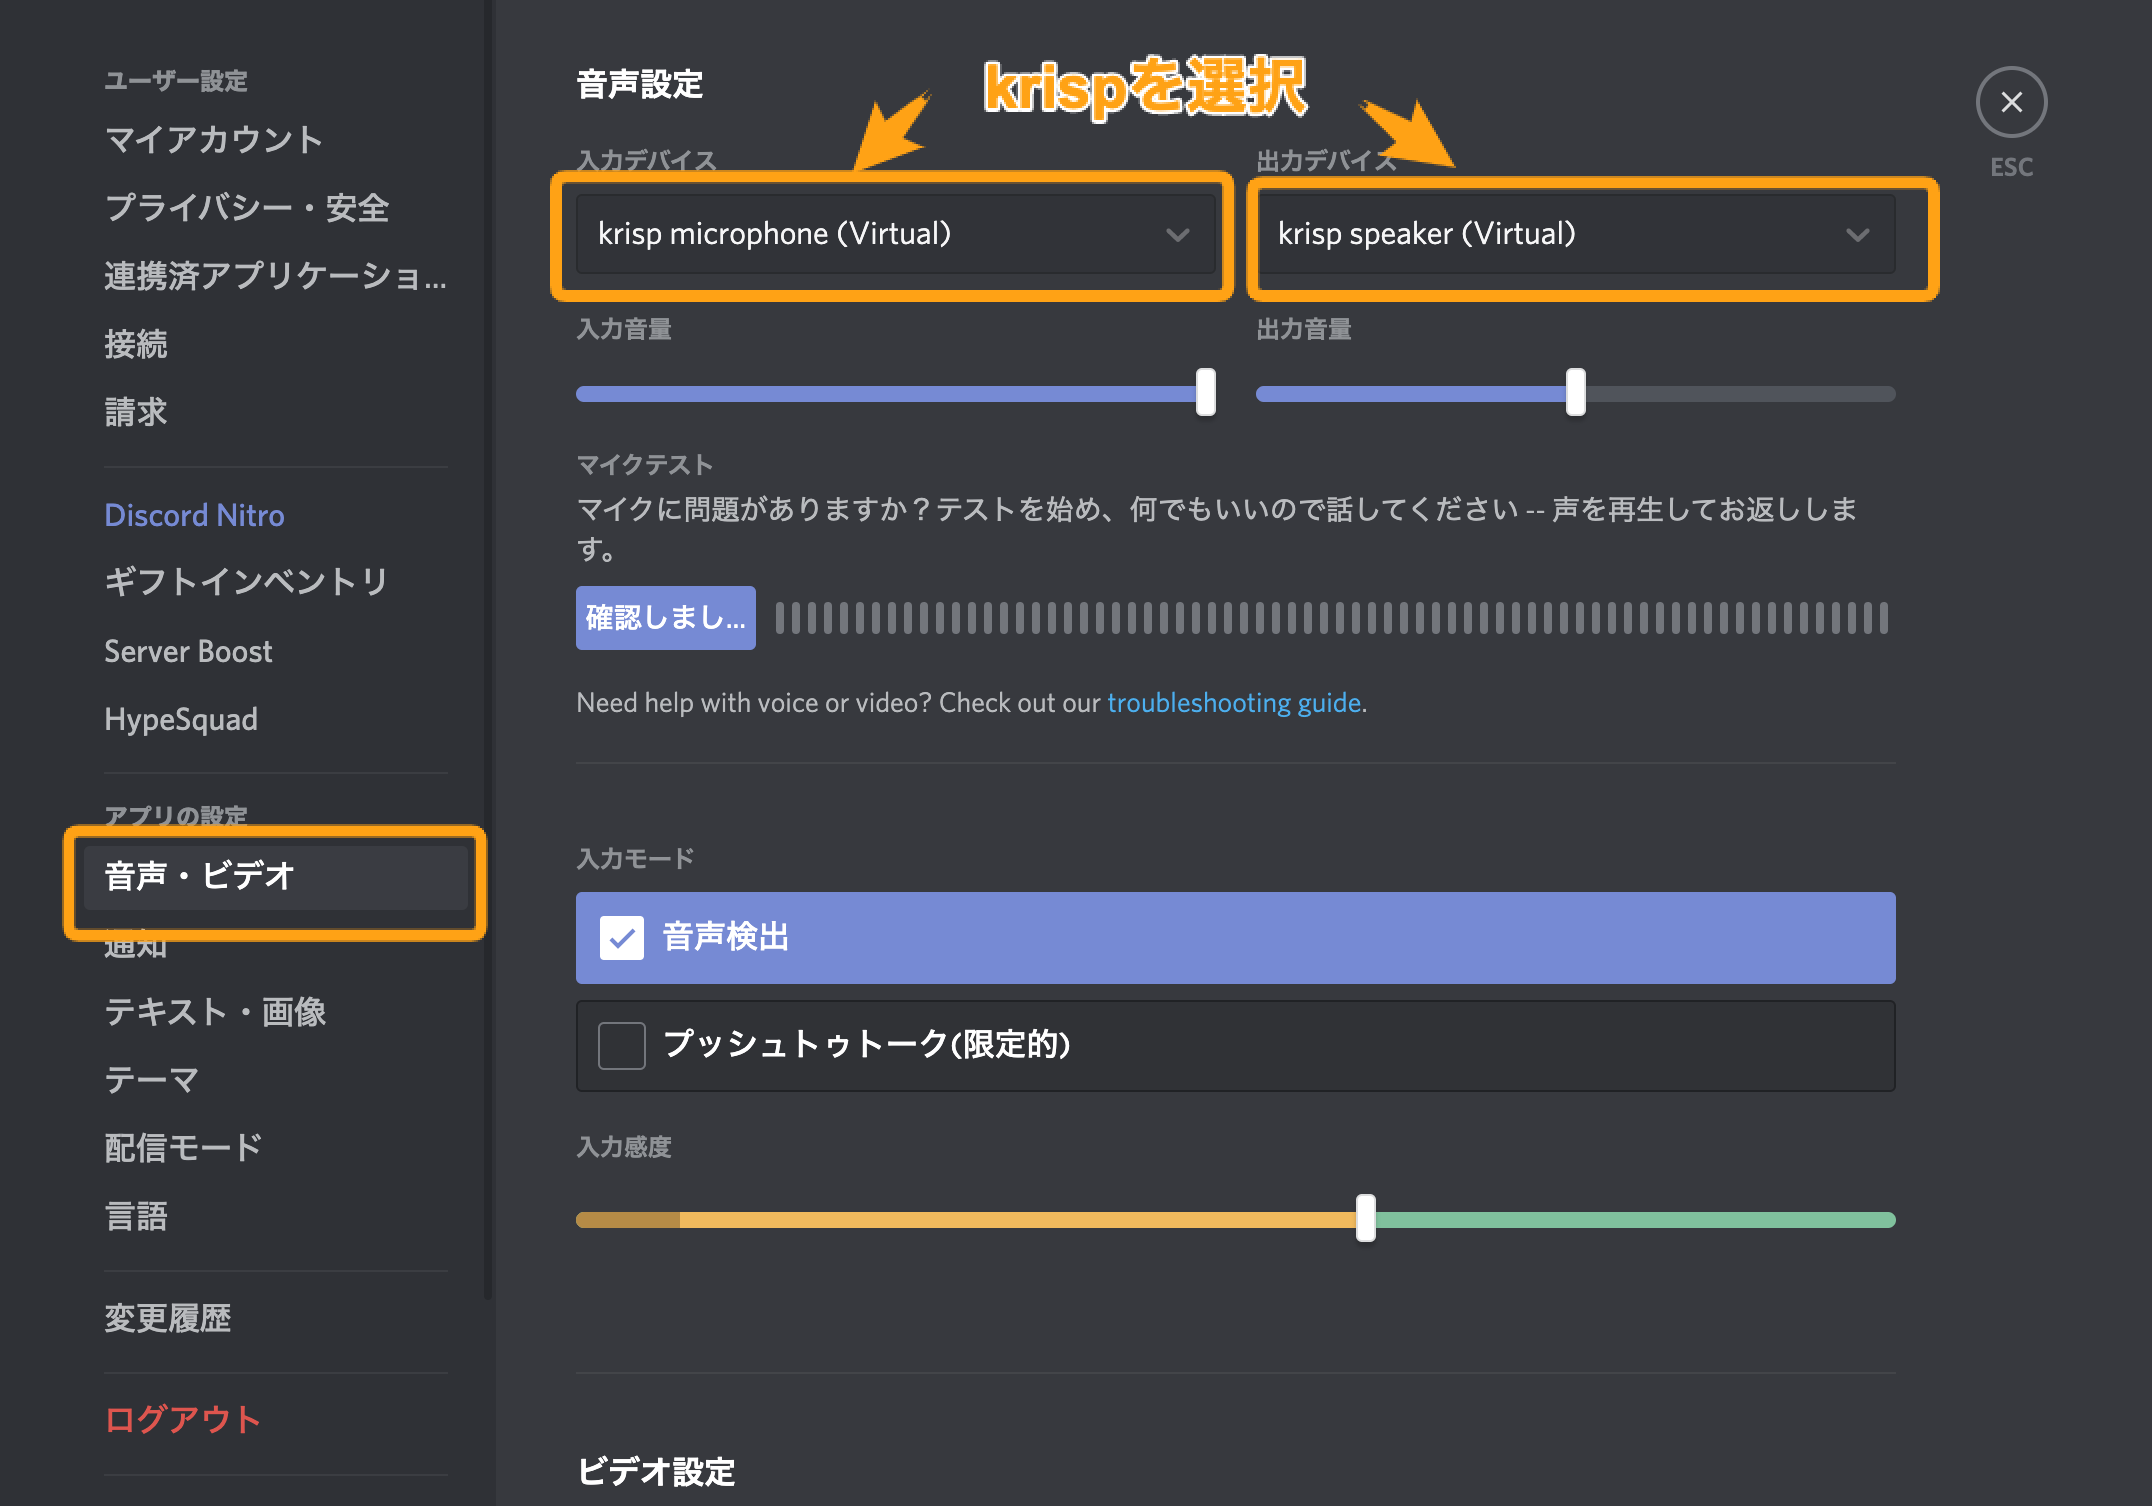Select 音声・ビデオ in the sidebar
The width and height of the screenshot is (2152, 1506).
[x=276, y=877]
